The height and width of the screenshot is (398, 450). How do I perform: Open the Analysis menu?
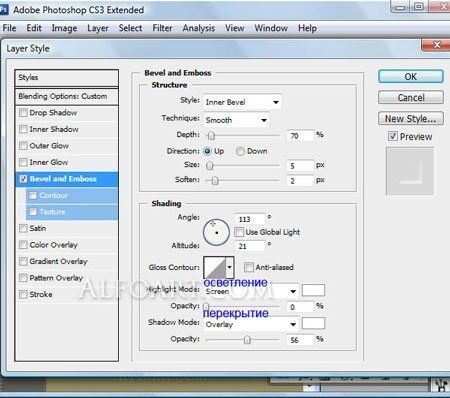(199, 28)
